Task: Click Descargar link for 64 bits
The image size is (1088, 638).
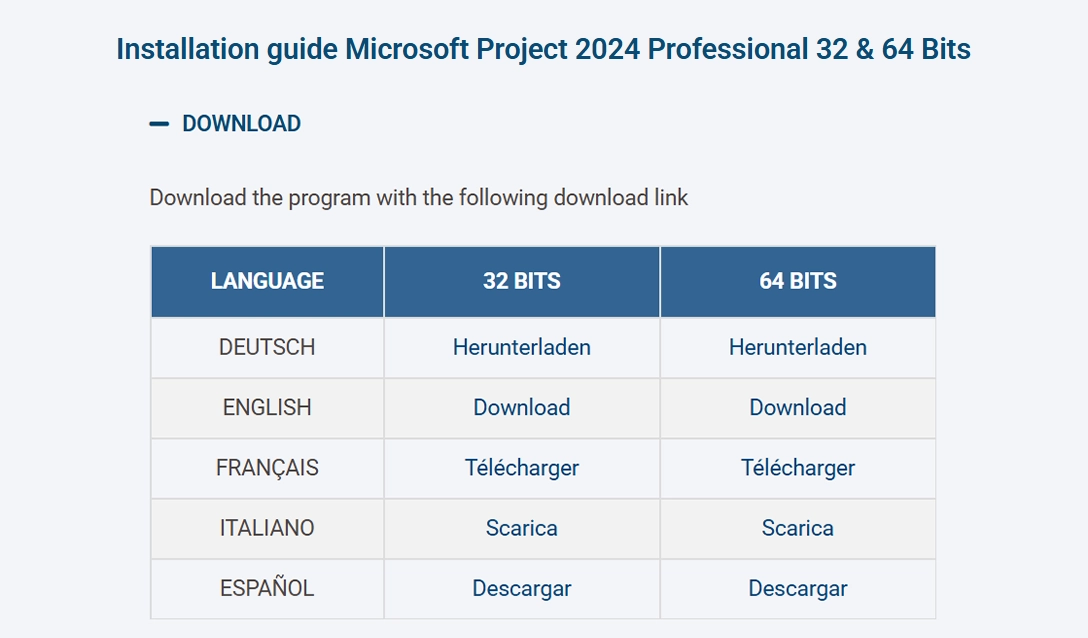Action: pyautogui.click(x=797, y=588)
